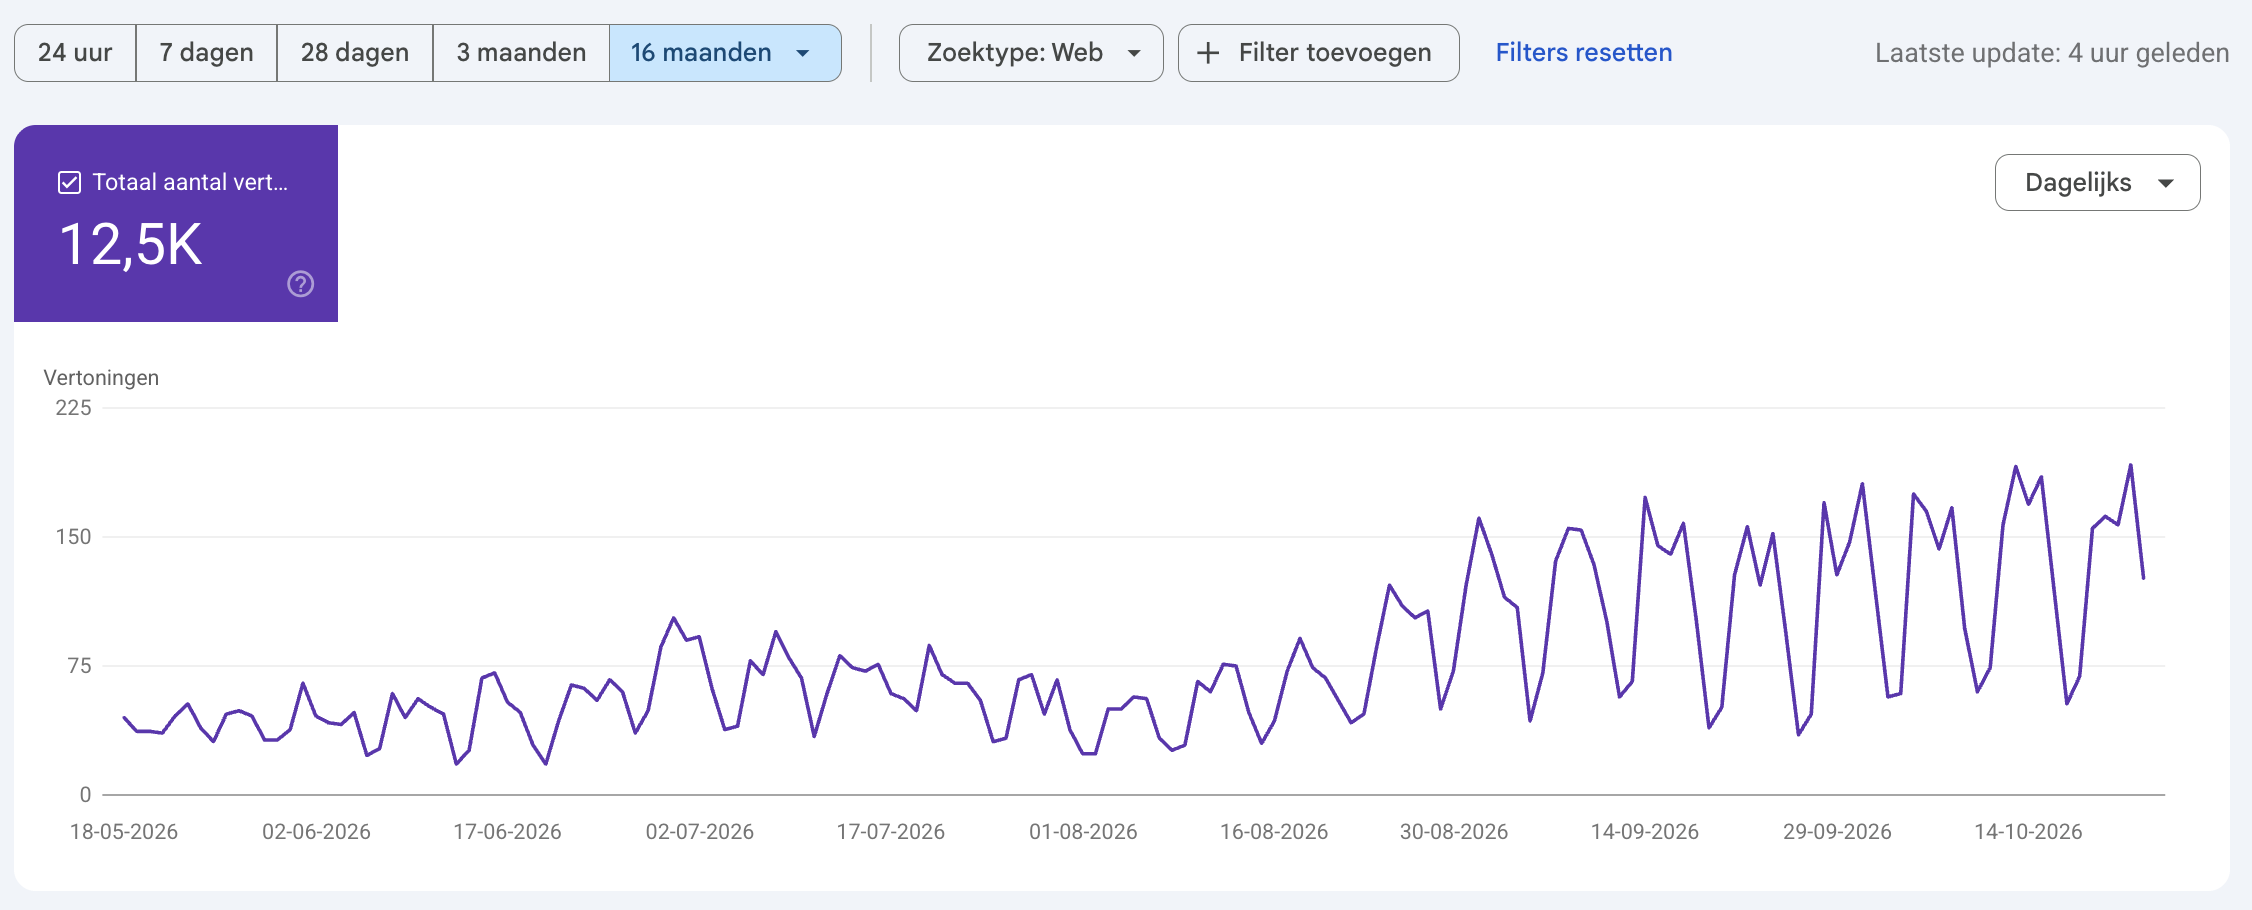Screen dimensions: 2252x910
Task: Click the 30-08-2026 date axis label
Action: click(x=1453, y=832)
